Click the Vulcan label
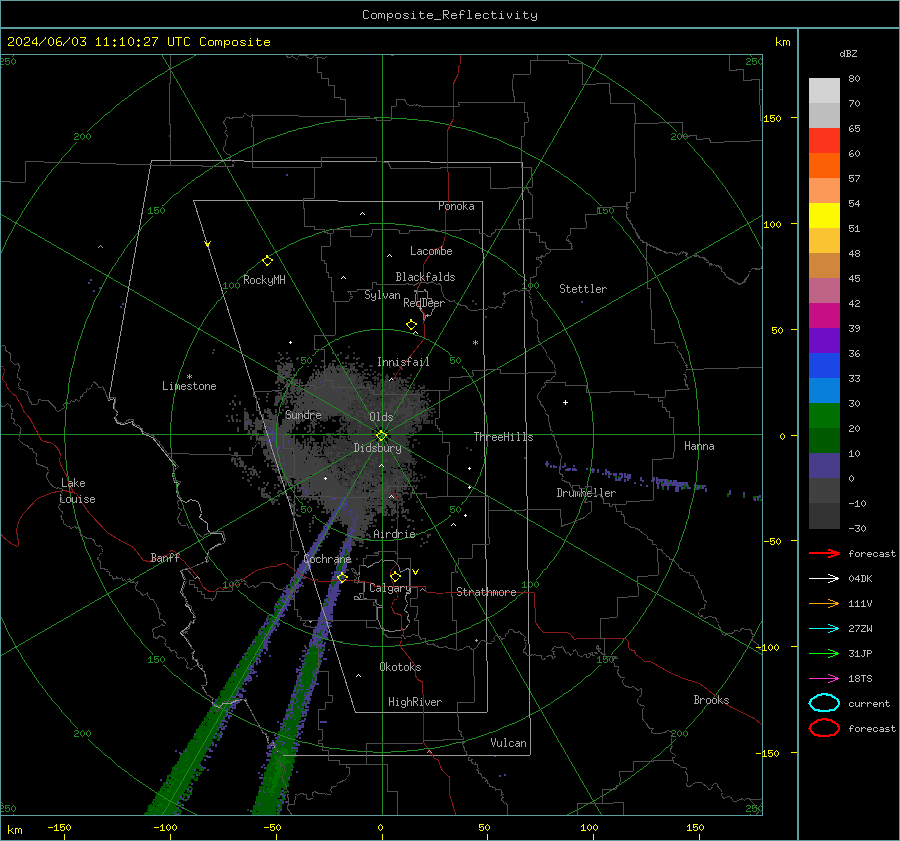 (508, 743)
